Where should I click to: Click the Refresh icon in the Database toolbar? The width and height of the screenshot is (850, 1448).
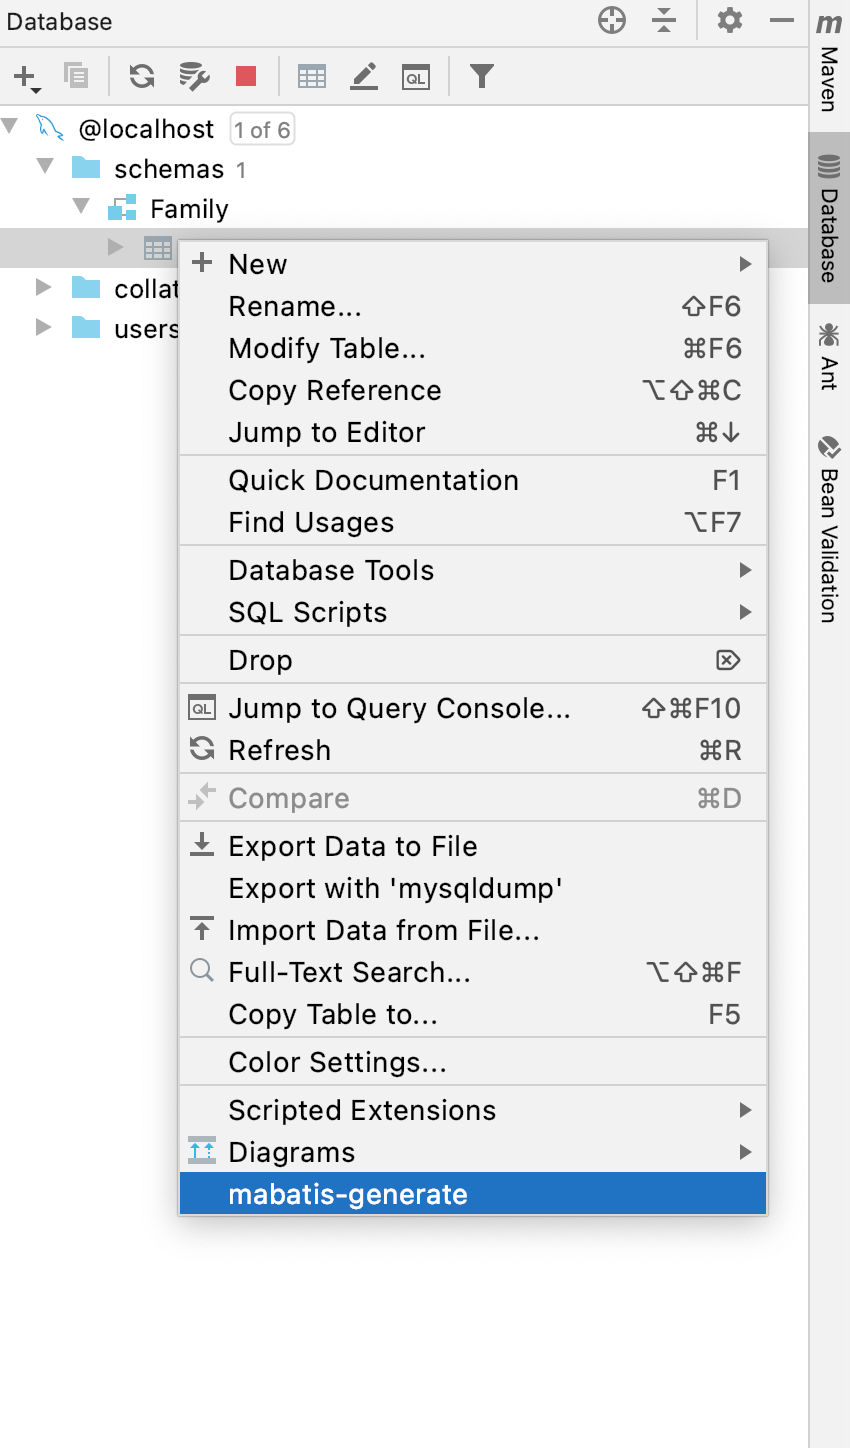[x=142, y=76]
